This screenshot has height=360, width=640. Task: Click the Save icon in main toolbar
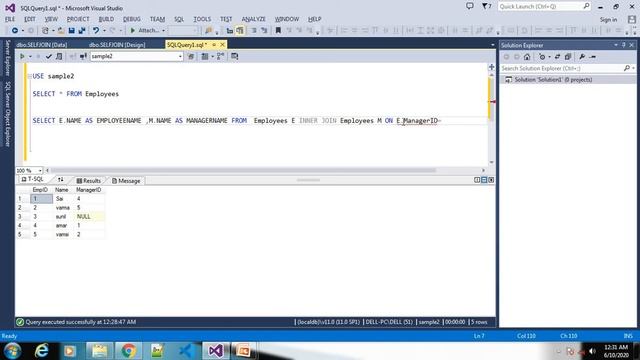71,31
